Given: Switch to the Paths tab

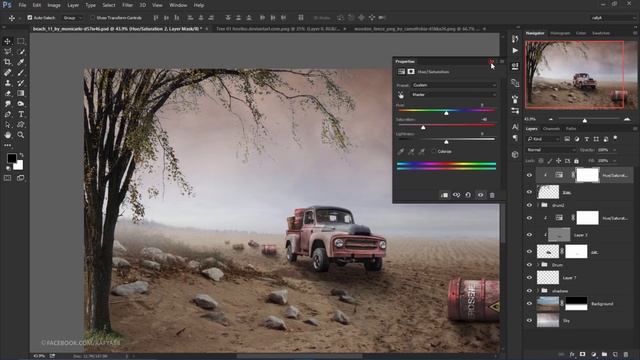Looking at the screenshot, I should 571,129.
